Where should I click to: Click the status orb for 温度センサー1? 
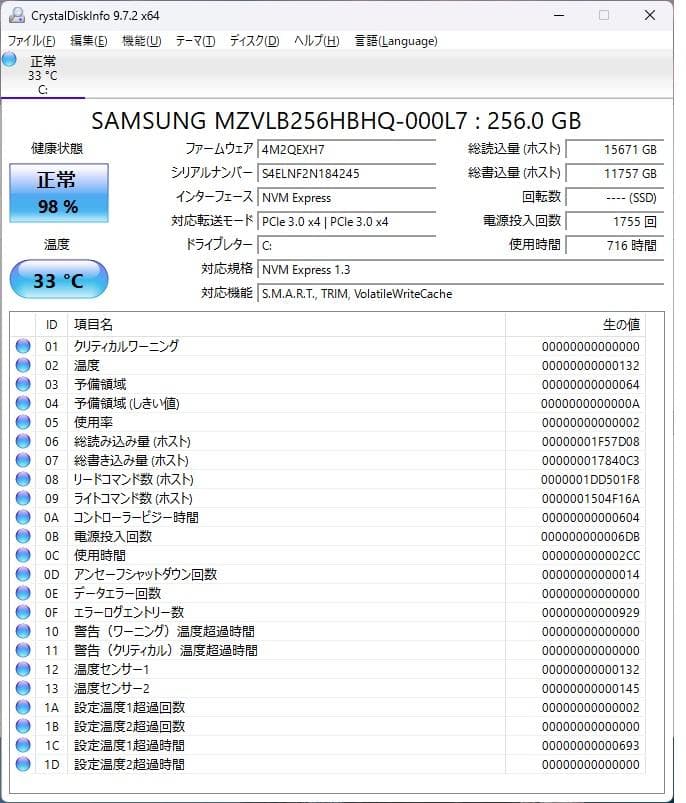click(23, 669)
